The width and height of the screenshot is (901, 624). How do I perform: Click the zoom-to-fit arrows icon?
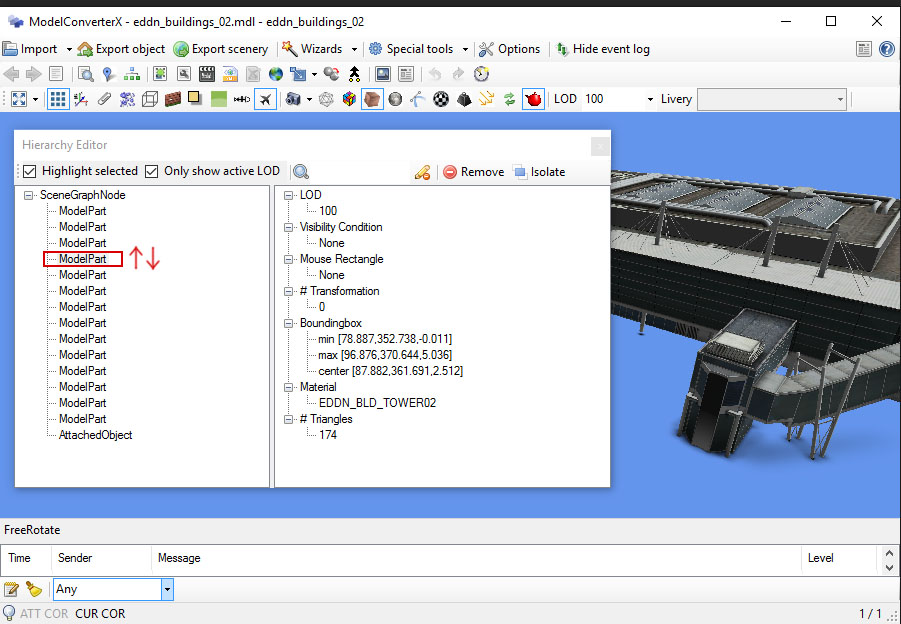[x=19, y=99]
